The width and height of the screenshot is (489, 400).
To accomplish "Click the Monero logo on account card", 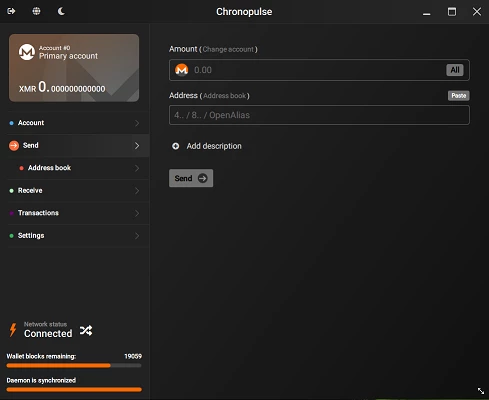I will tap(27, 52).
